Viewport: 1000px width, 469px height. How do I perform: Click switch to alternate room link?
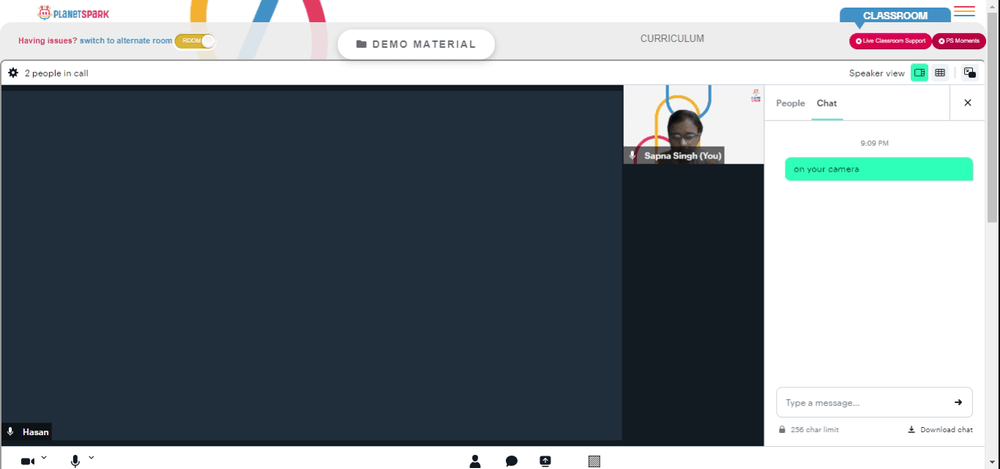(126, 40)
